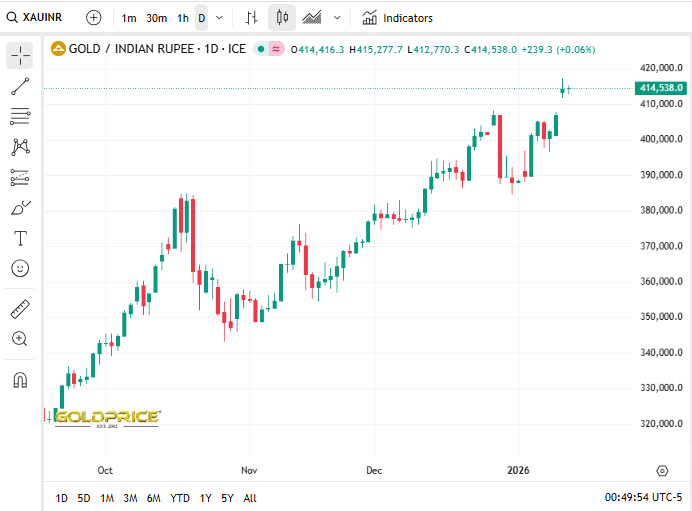Viewport: 692px width, 511px height.
Task: Select the 30m timeframe
Action: (x=157, y=18)
